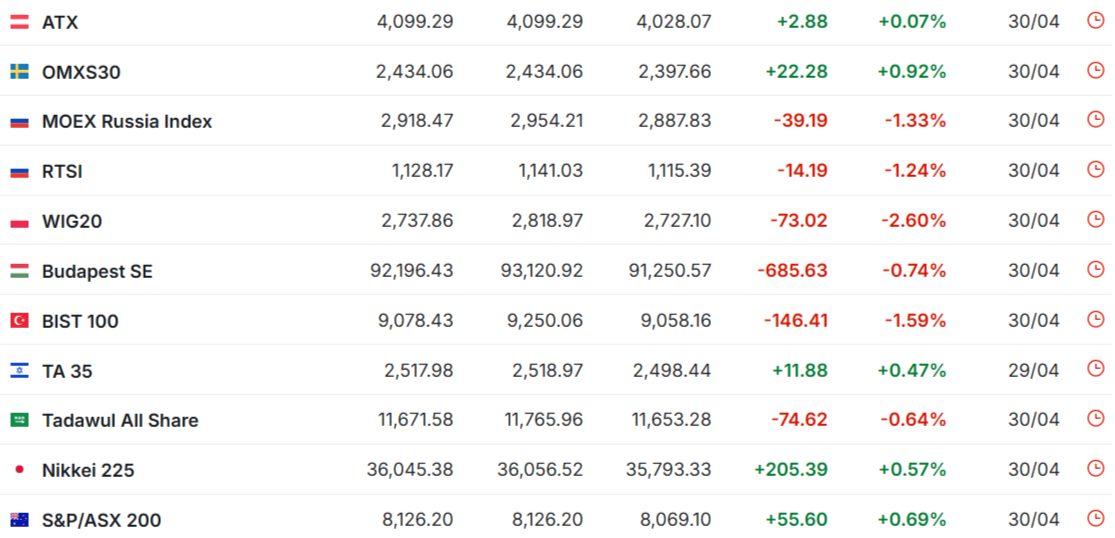Select the Budapest SE index name
The width and height of the screenshot is (1115, 538).
tap(97, 271)
